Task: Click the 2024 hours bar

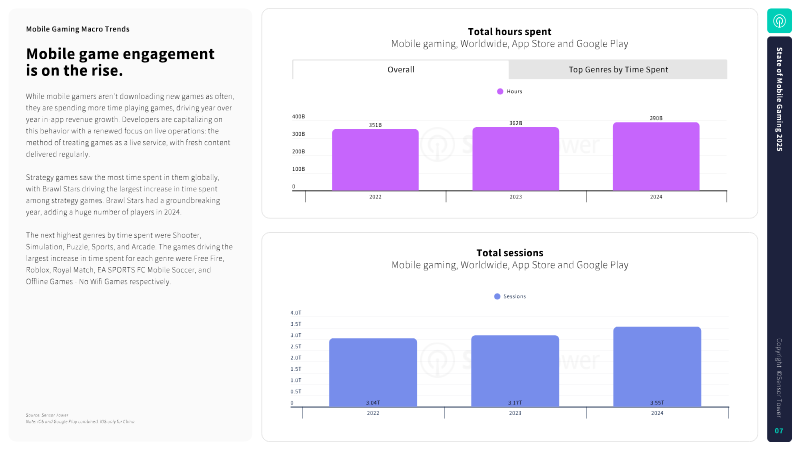Action: click(656, 156)
